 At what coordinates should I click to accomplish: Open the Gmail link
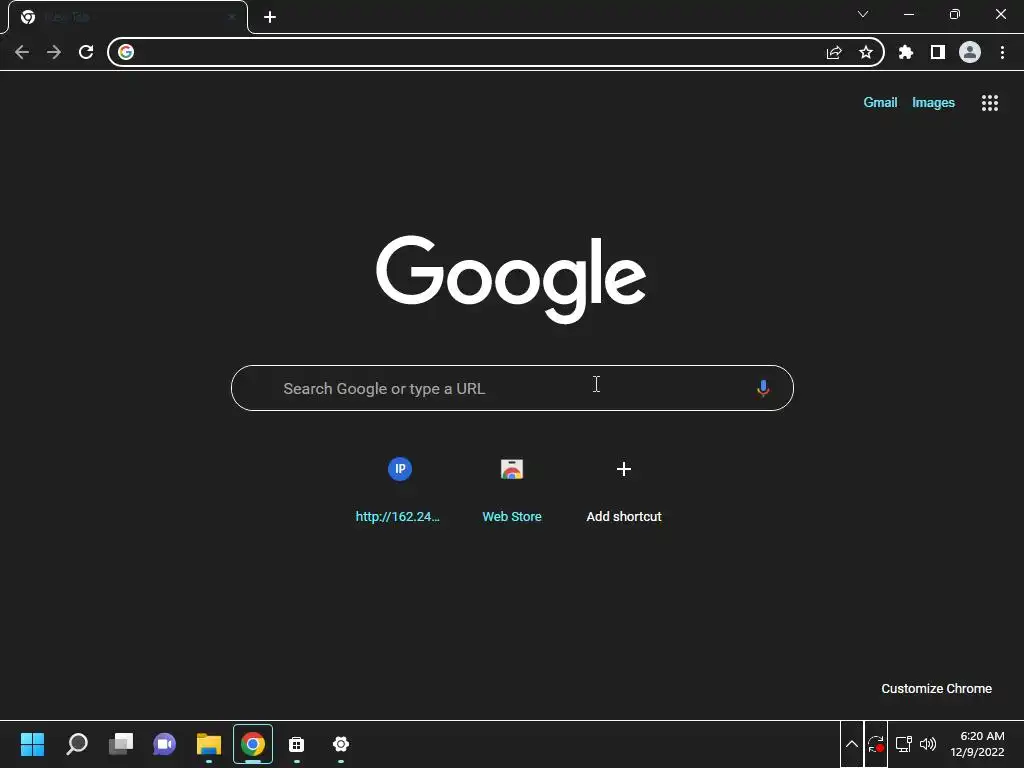[x=880, y=103]
